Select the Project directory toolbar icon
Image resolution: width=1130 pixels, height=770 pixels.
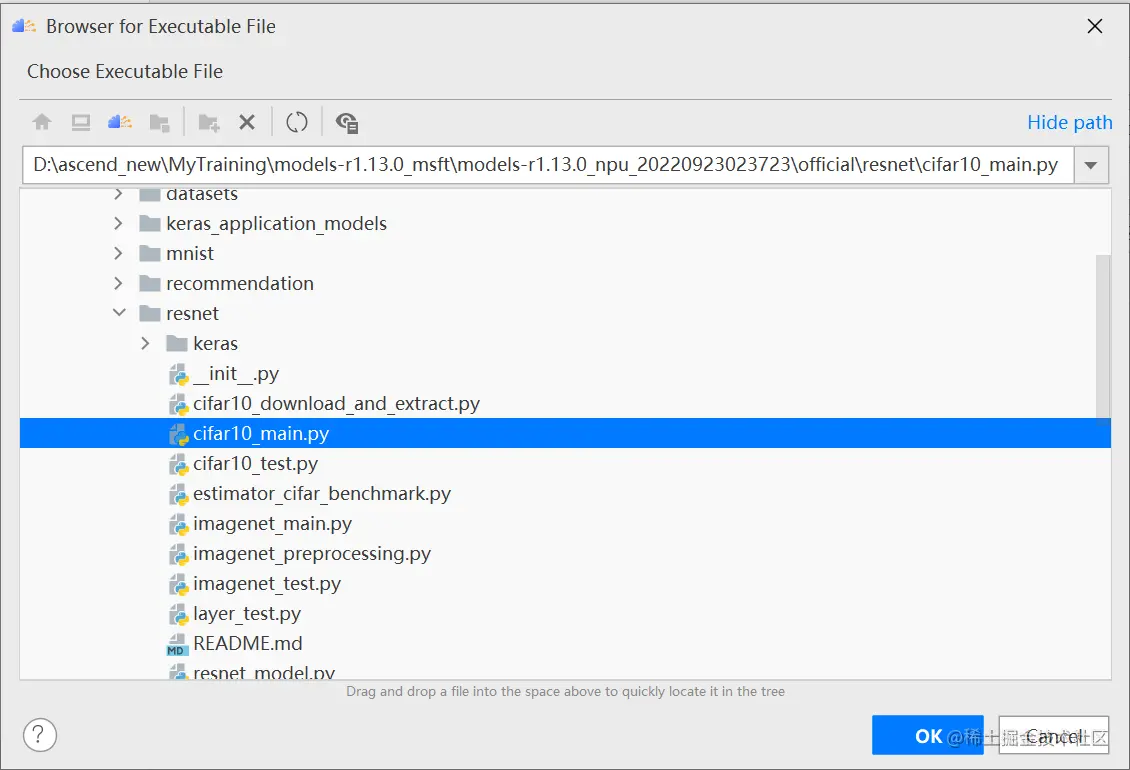[x=120, y=123]
